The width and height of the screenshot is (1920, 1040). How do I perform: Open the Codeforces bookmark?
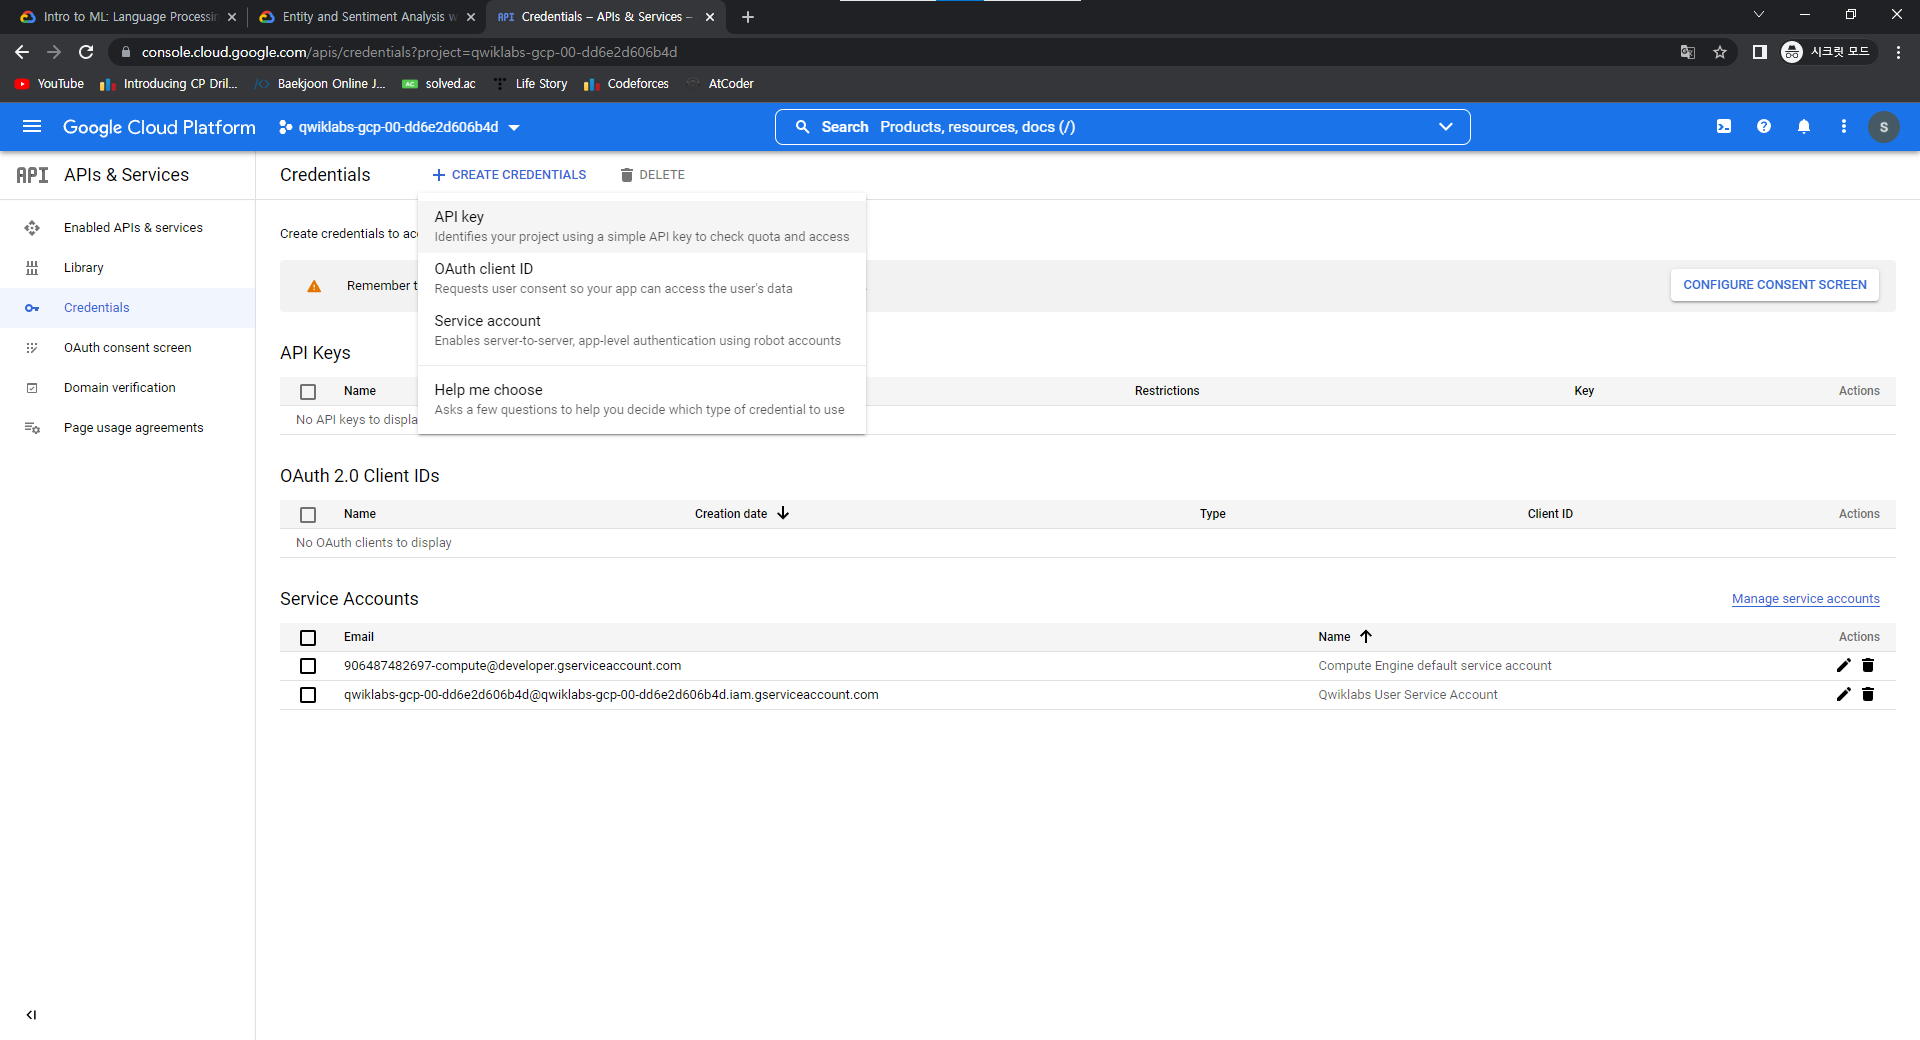coord(627,84)
